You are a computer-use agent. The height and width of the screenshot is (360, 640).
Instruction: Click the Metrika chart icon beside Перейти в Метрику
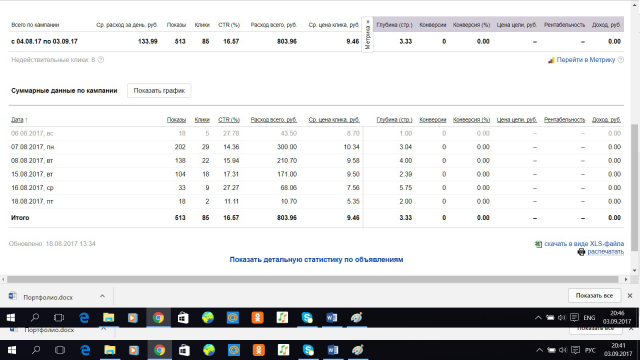coord(551,60)
